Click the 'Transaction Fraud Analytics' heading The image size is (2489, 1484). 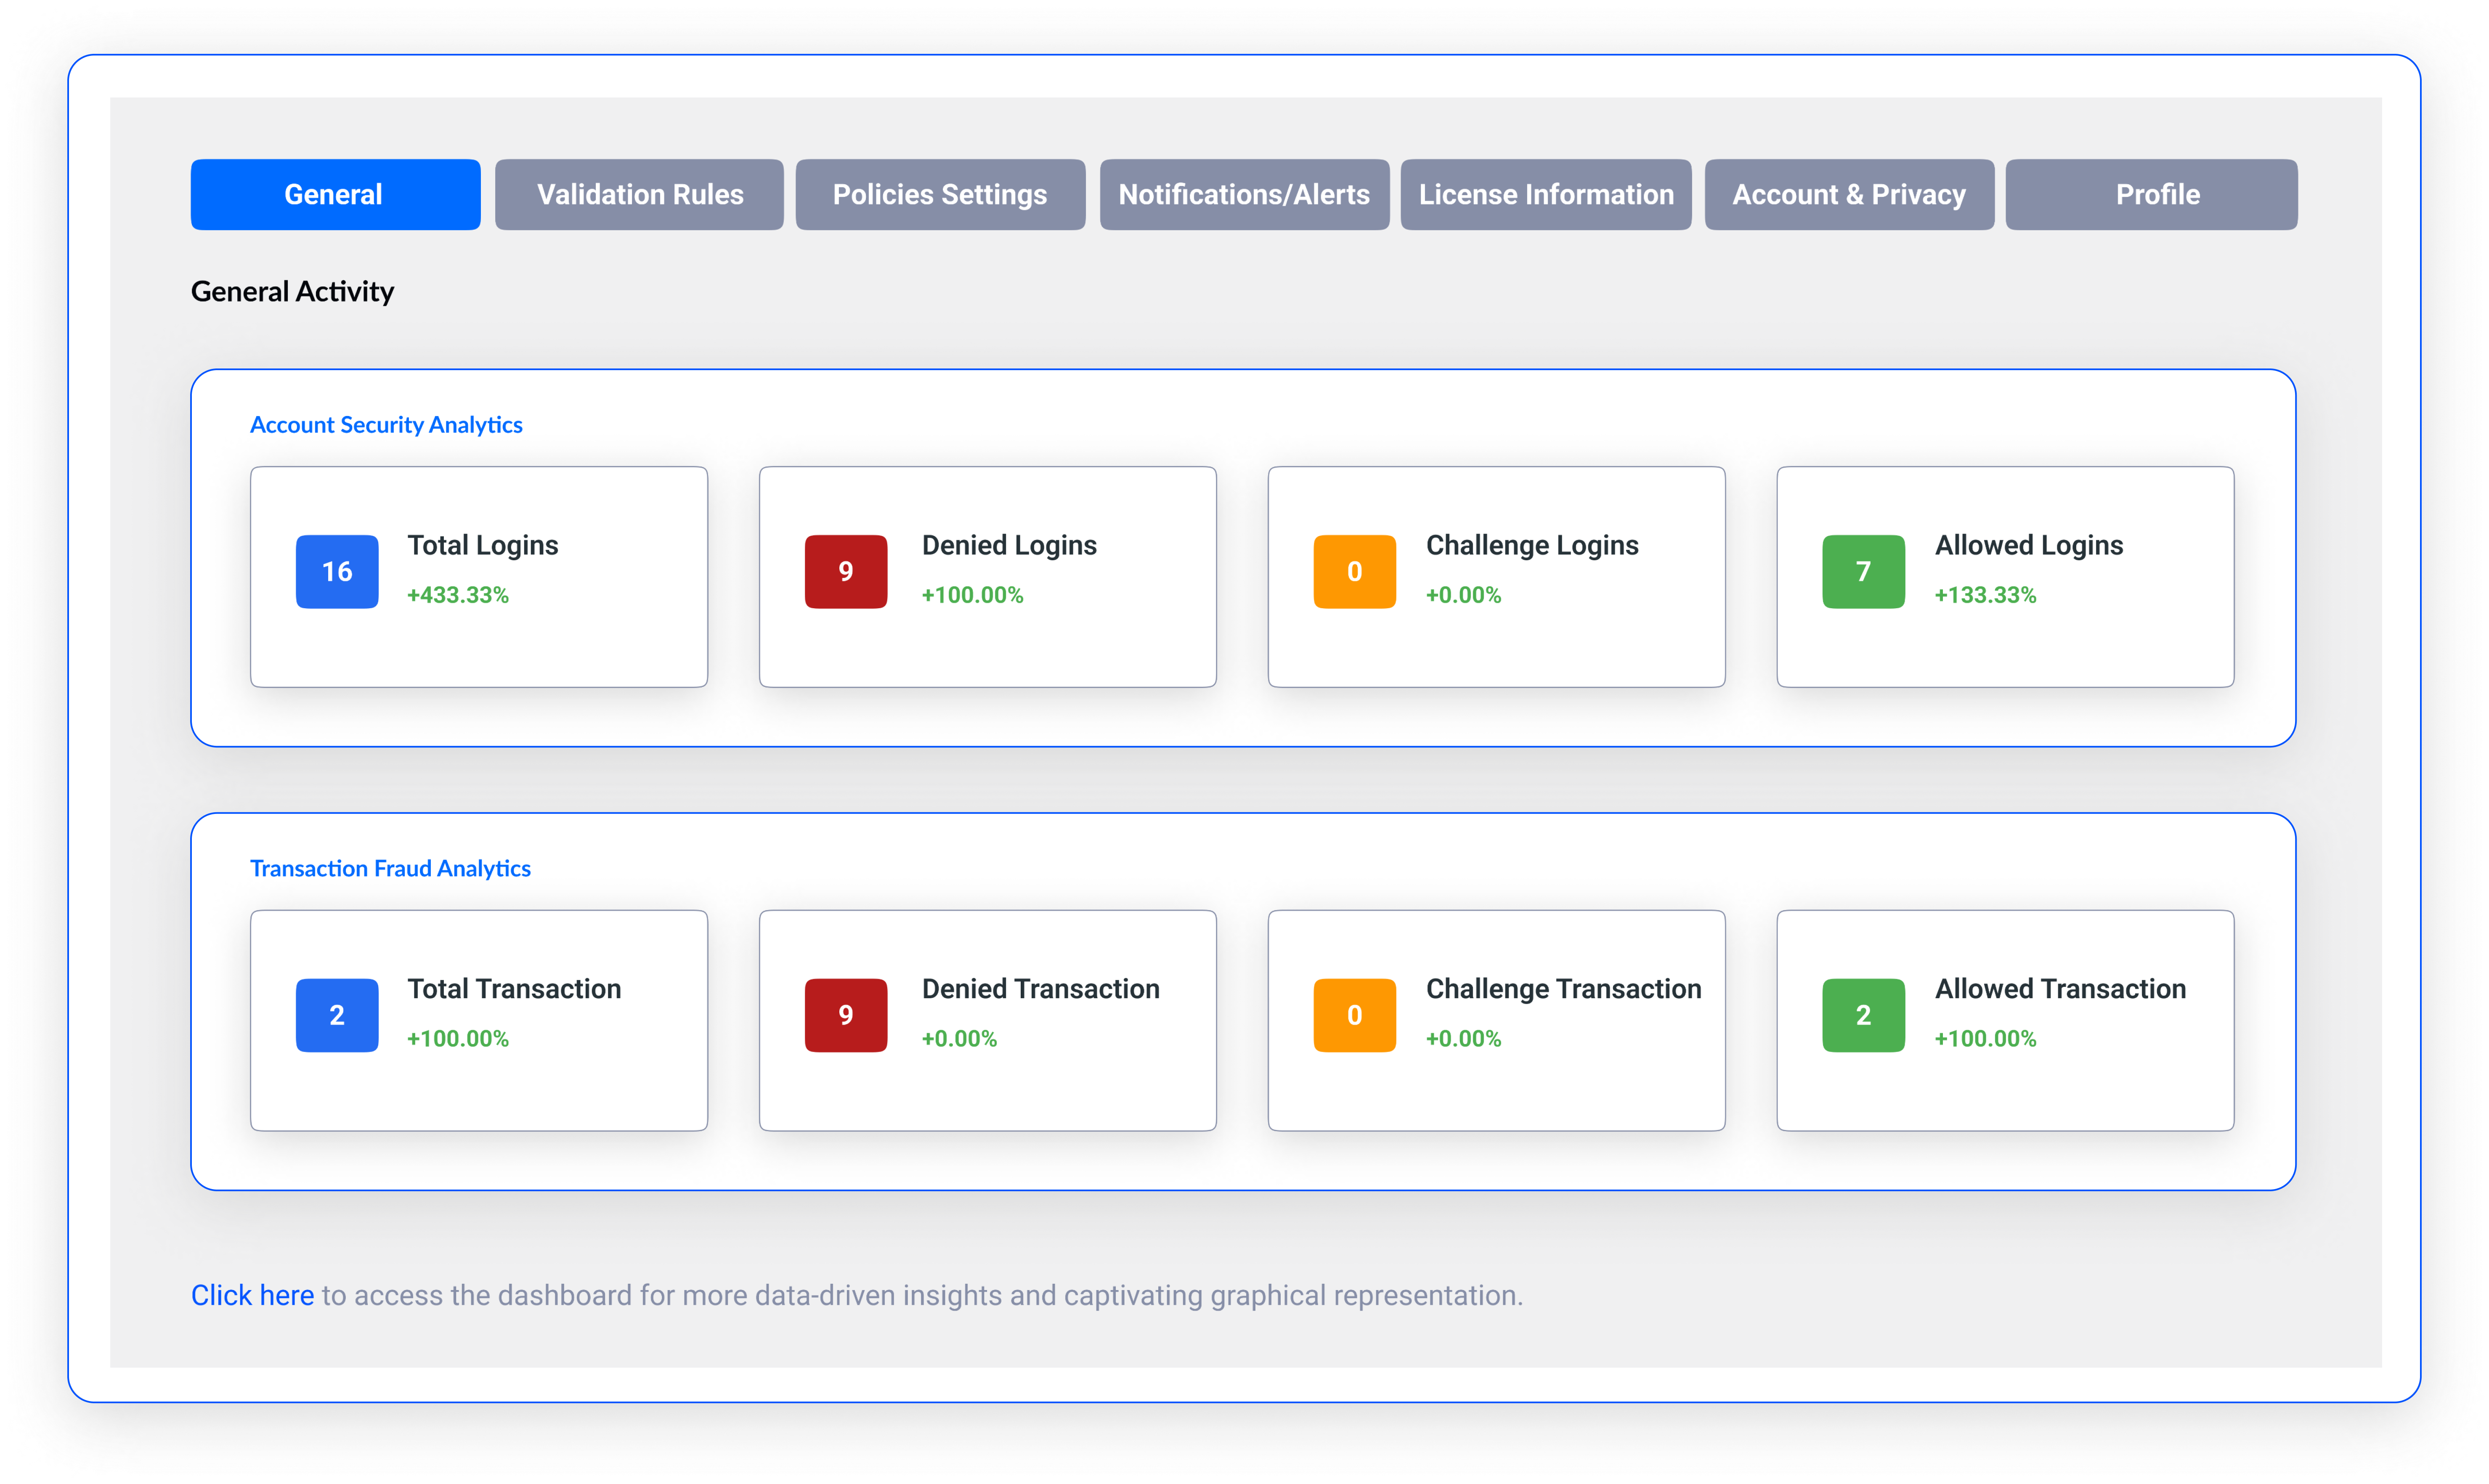[x=390, y=868]
